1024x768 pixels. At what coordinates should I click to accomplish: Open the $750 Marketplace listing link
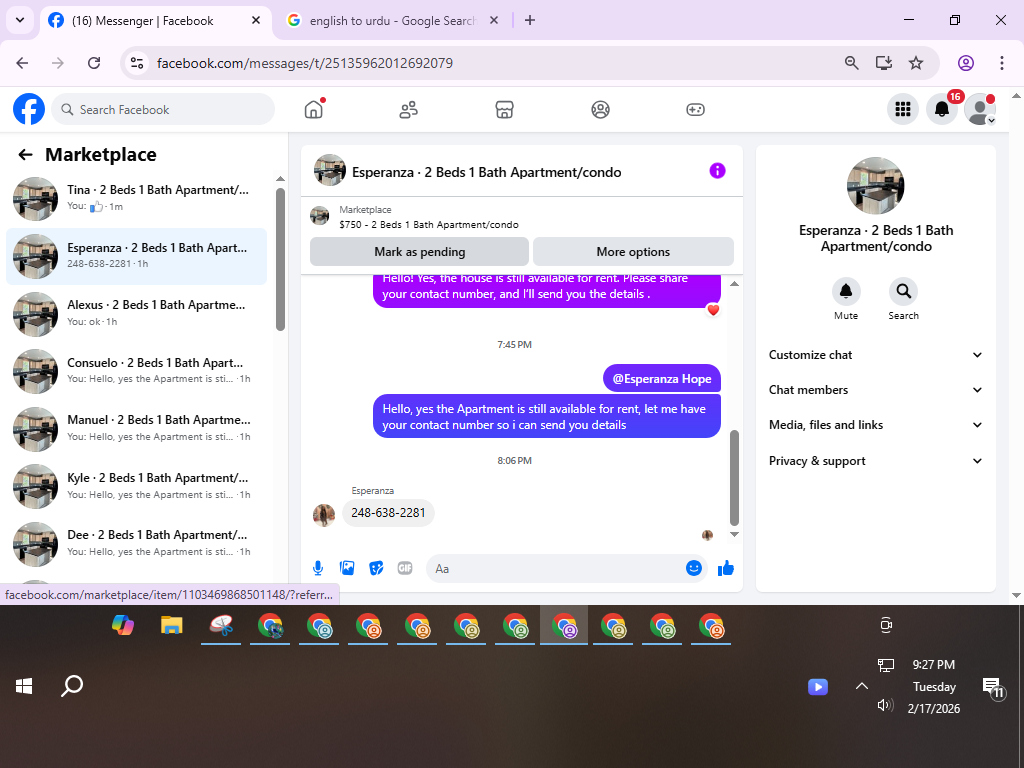tap(428, 225)
